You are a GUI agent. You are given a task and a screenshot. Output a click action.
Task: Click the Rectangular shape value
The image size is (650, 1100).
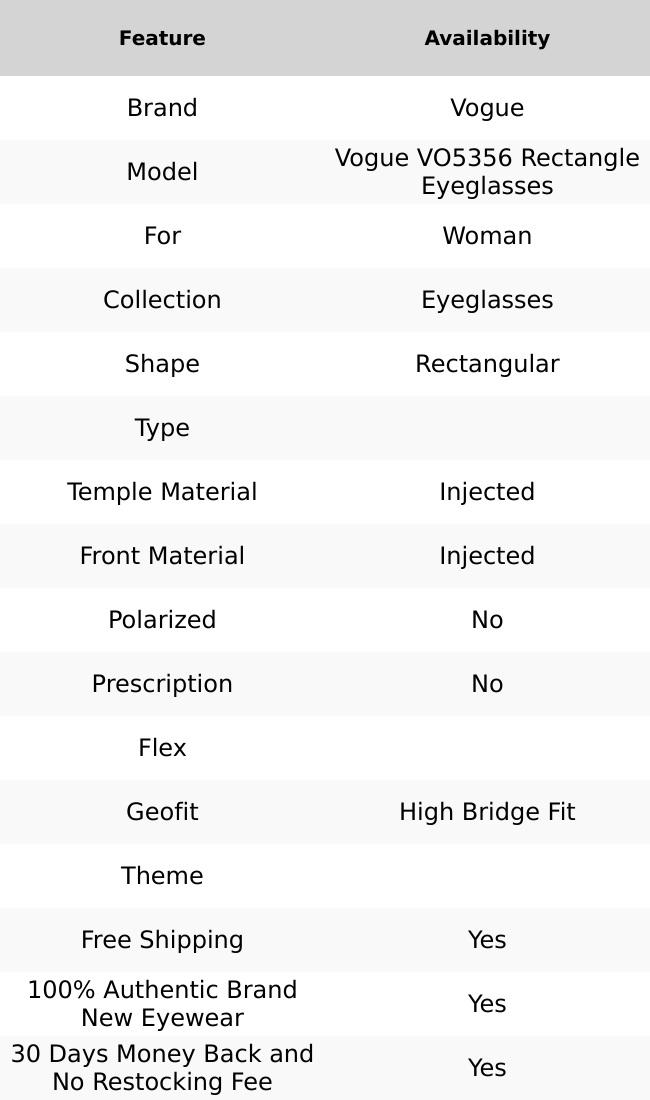[x=487, y=364]
